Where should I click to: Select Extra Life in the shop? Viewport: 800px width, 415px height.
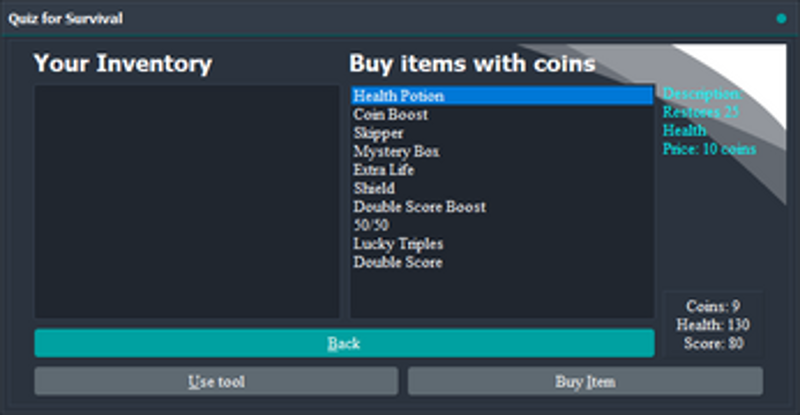tap(384, 170)
